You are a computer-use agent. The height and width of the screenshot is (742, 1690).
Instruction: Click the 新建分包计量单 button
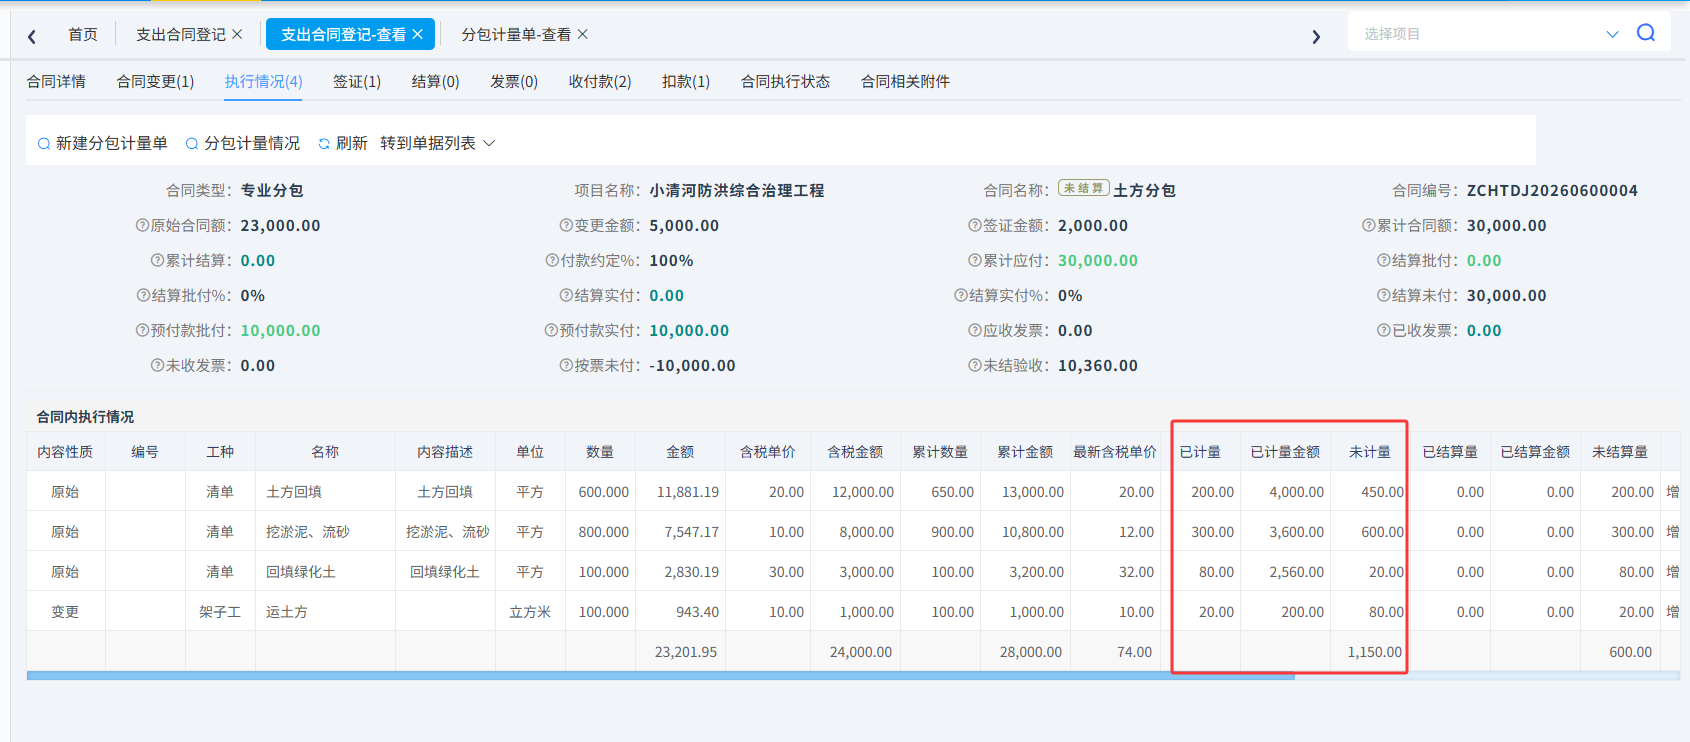[103, 143]
